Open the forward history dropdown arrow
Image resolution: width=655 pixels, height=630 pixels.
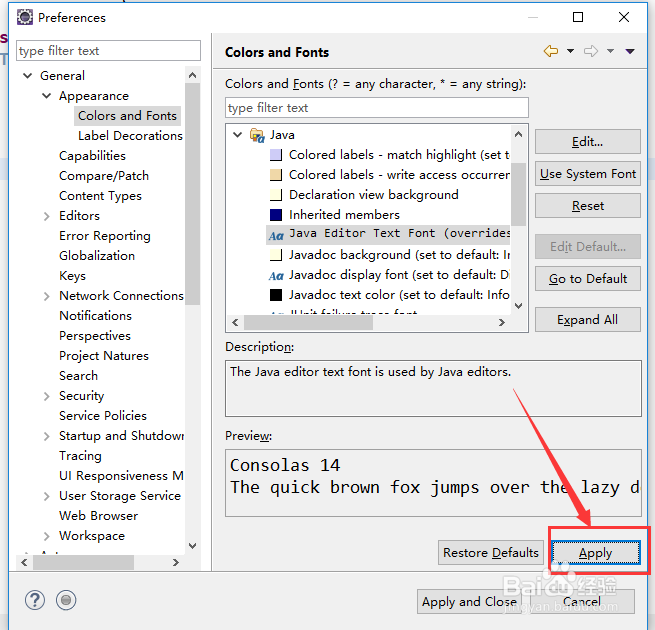(x=610, y=51)
